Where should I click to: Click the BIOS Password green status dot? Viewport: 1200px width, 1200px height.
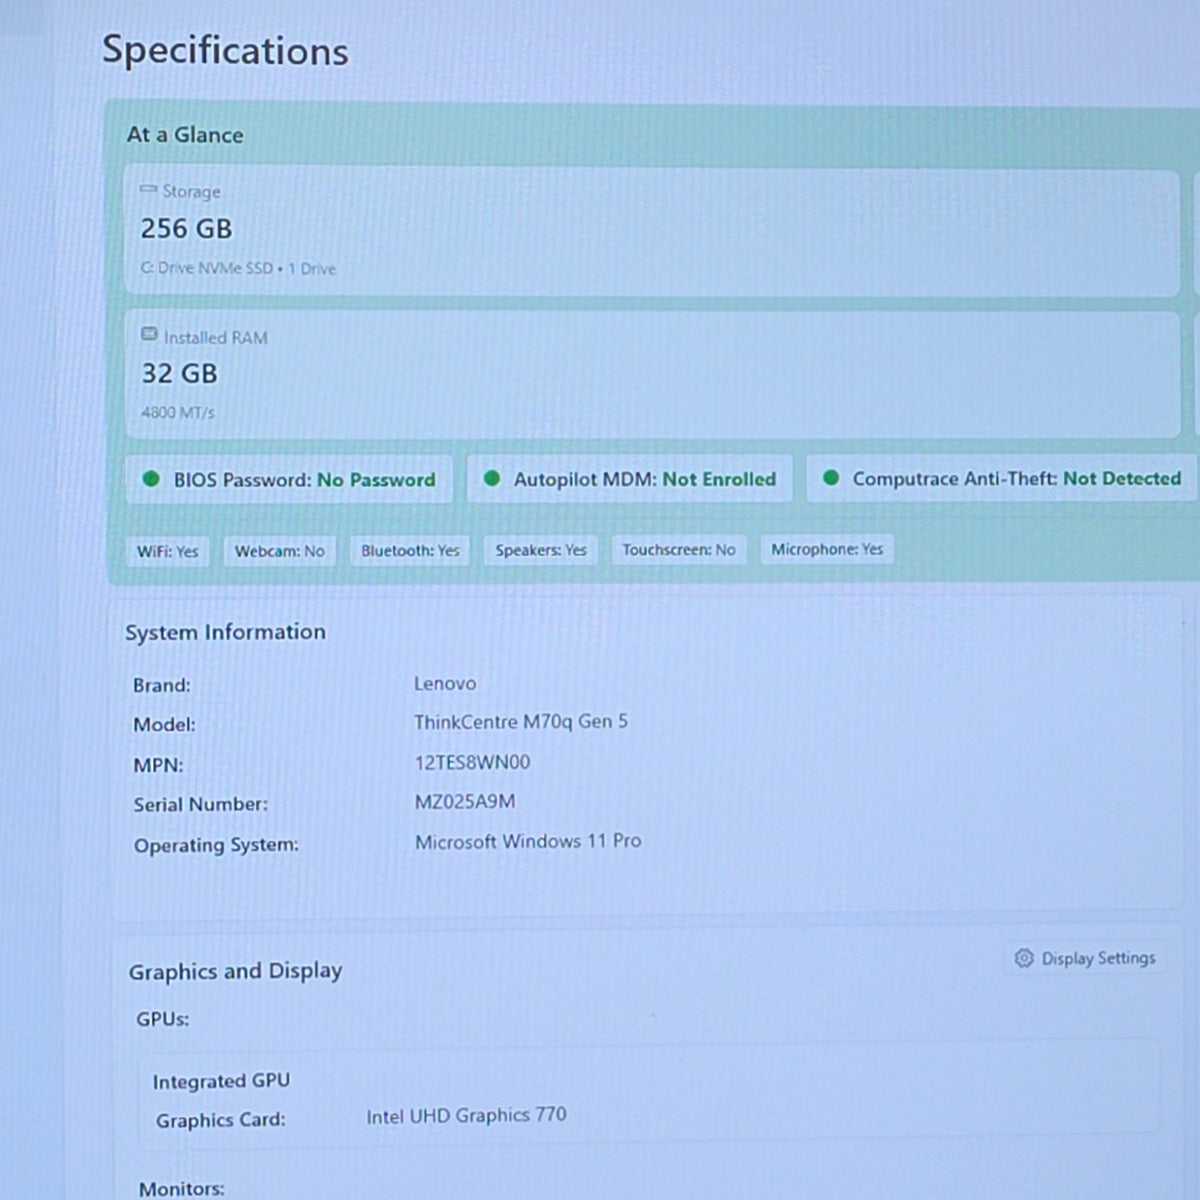151,479
